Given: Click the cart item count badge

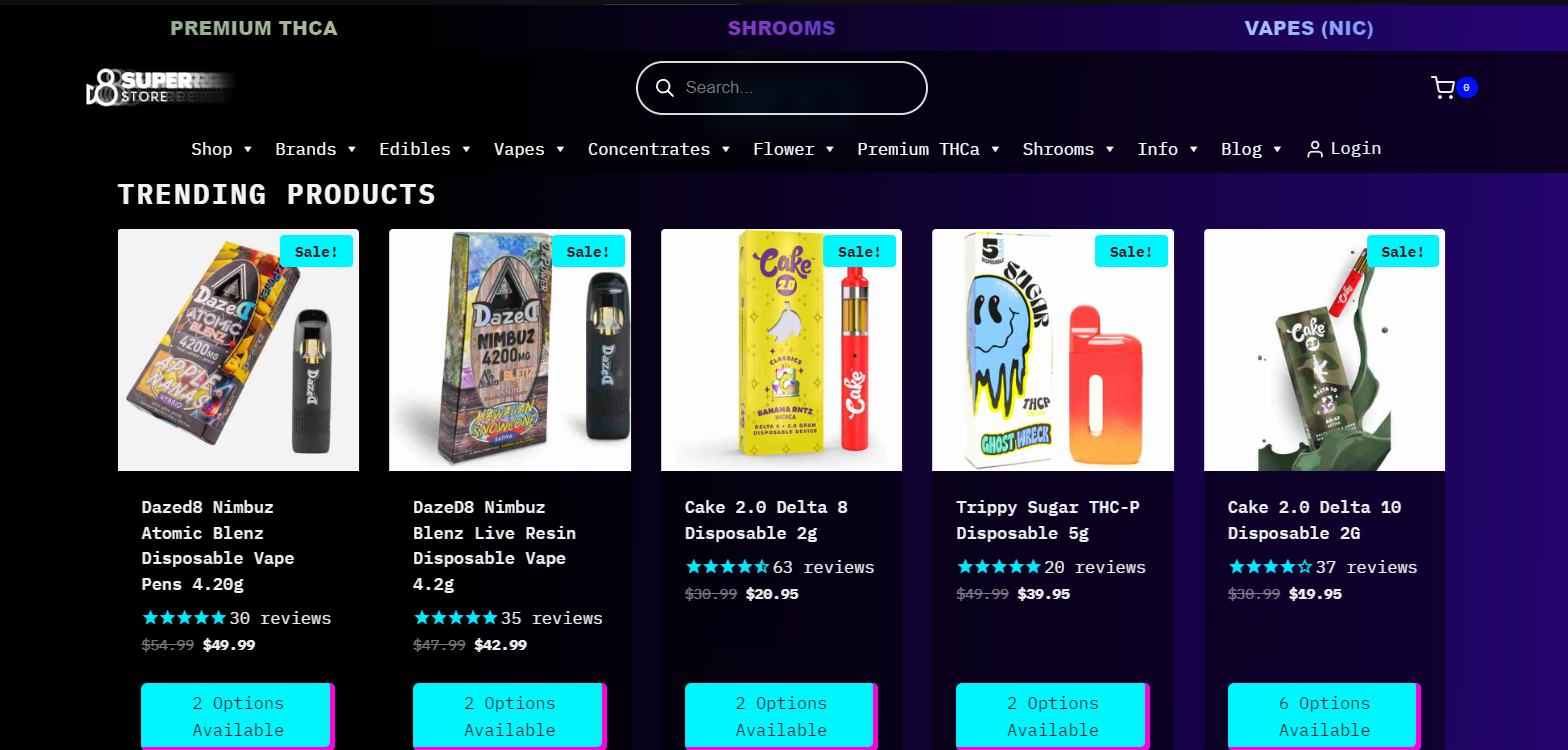Looking at the screenshot, I should [x=1466, y=88].
